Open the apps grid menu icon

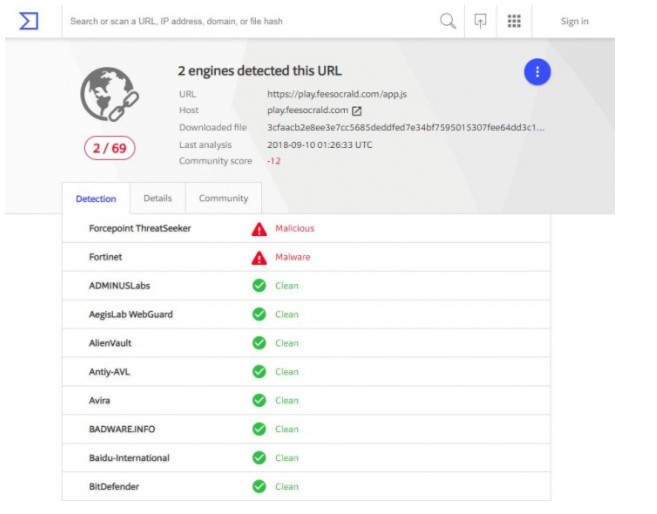[514, 21]
